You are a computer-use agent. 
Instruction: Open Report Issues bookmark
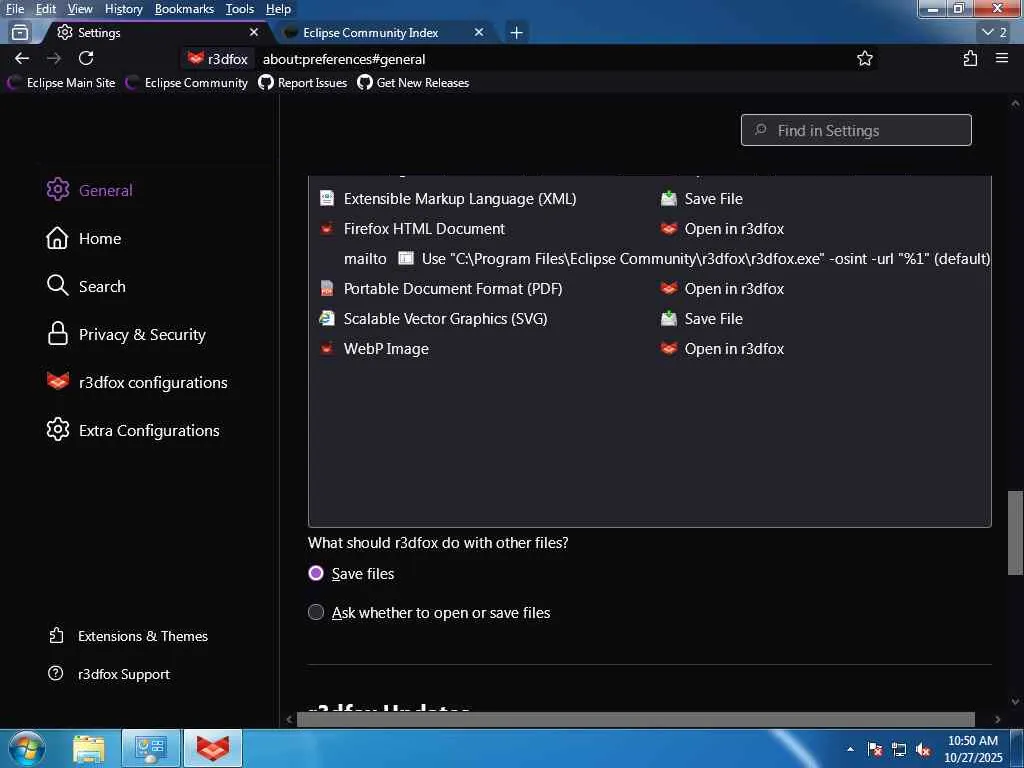point(302,83)
